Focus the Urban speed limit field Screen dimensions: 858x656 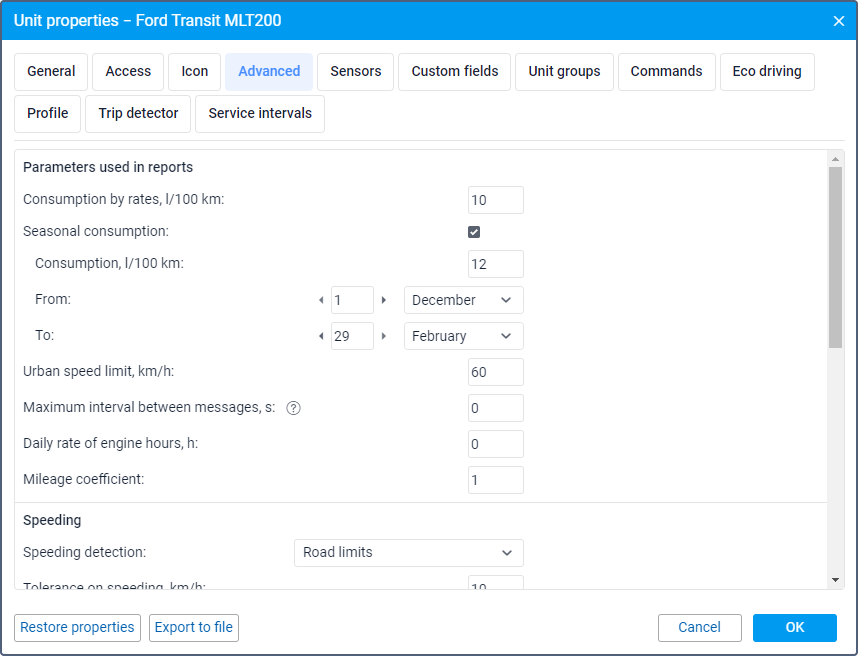coord(496,373)
